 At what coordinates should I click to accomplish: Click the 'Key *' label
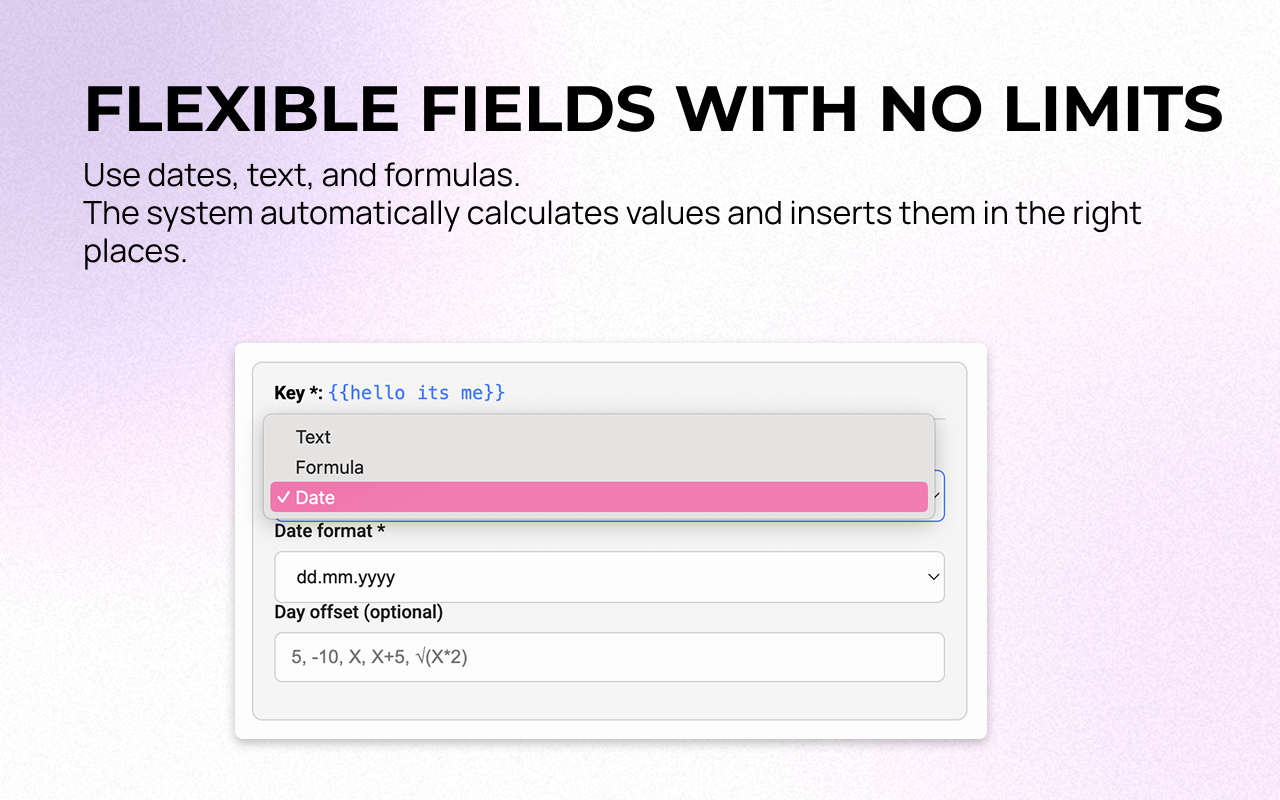[299, 393]
